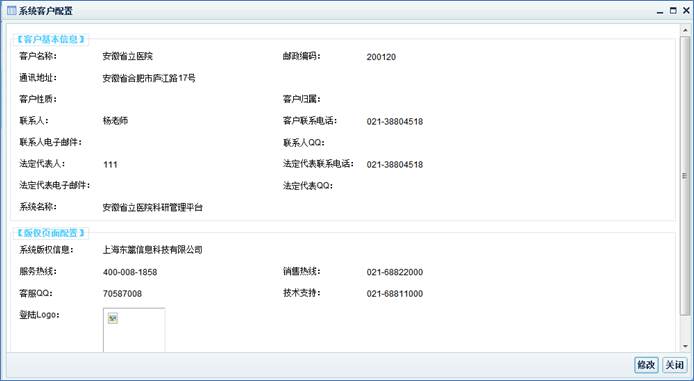
Task: Click the scrollbar up arrow
Action: point(685,30)
